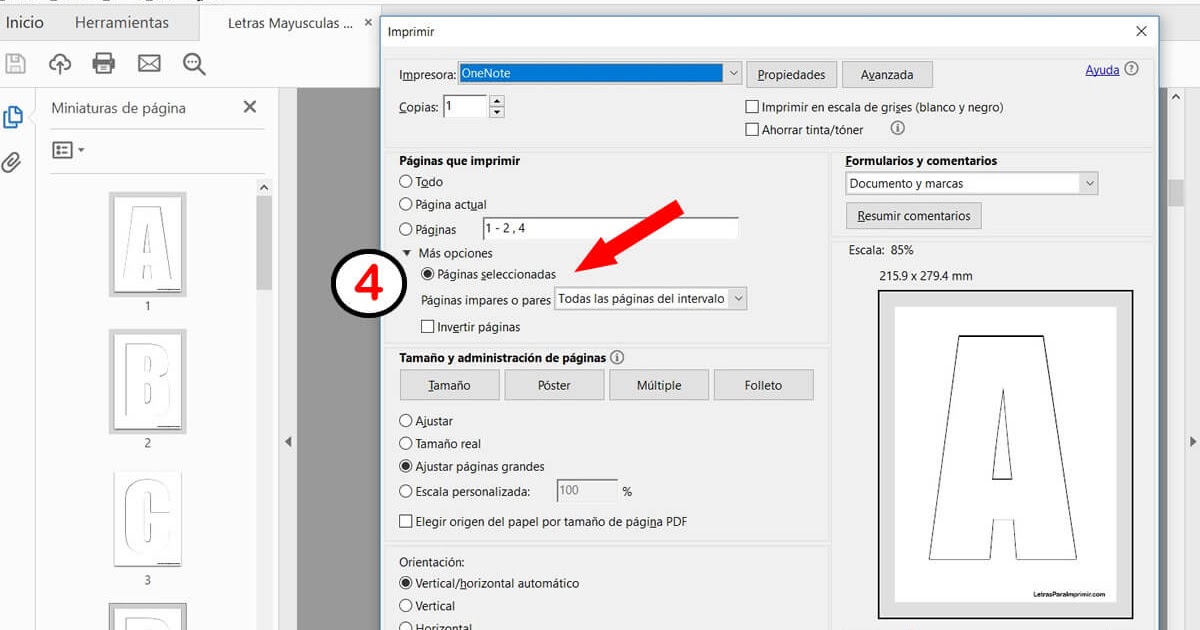Select the Letras Mayusculas document tab
The image size is (1200, 630).
pyautogui.click(x=290, y=22)
